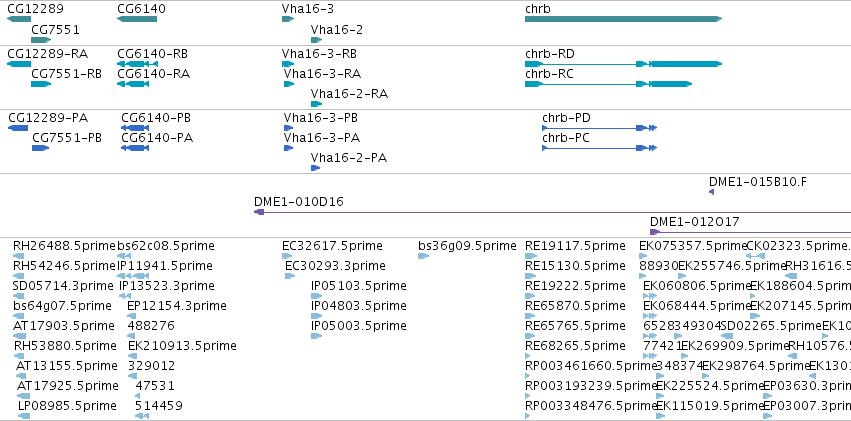
Task: Select the CG6140-PB protein feature
Action: tap(135, 128)
